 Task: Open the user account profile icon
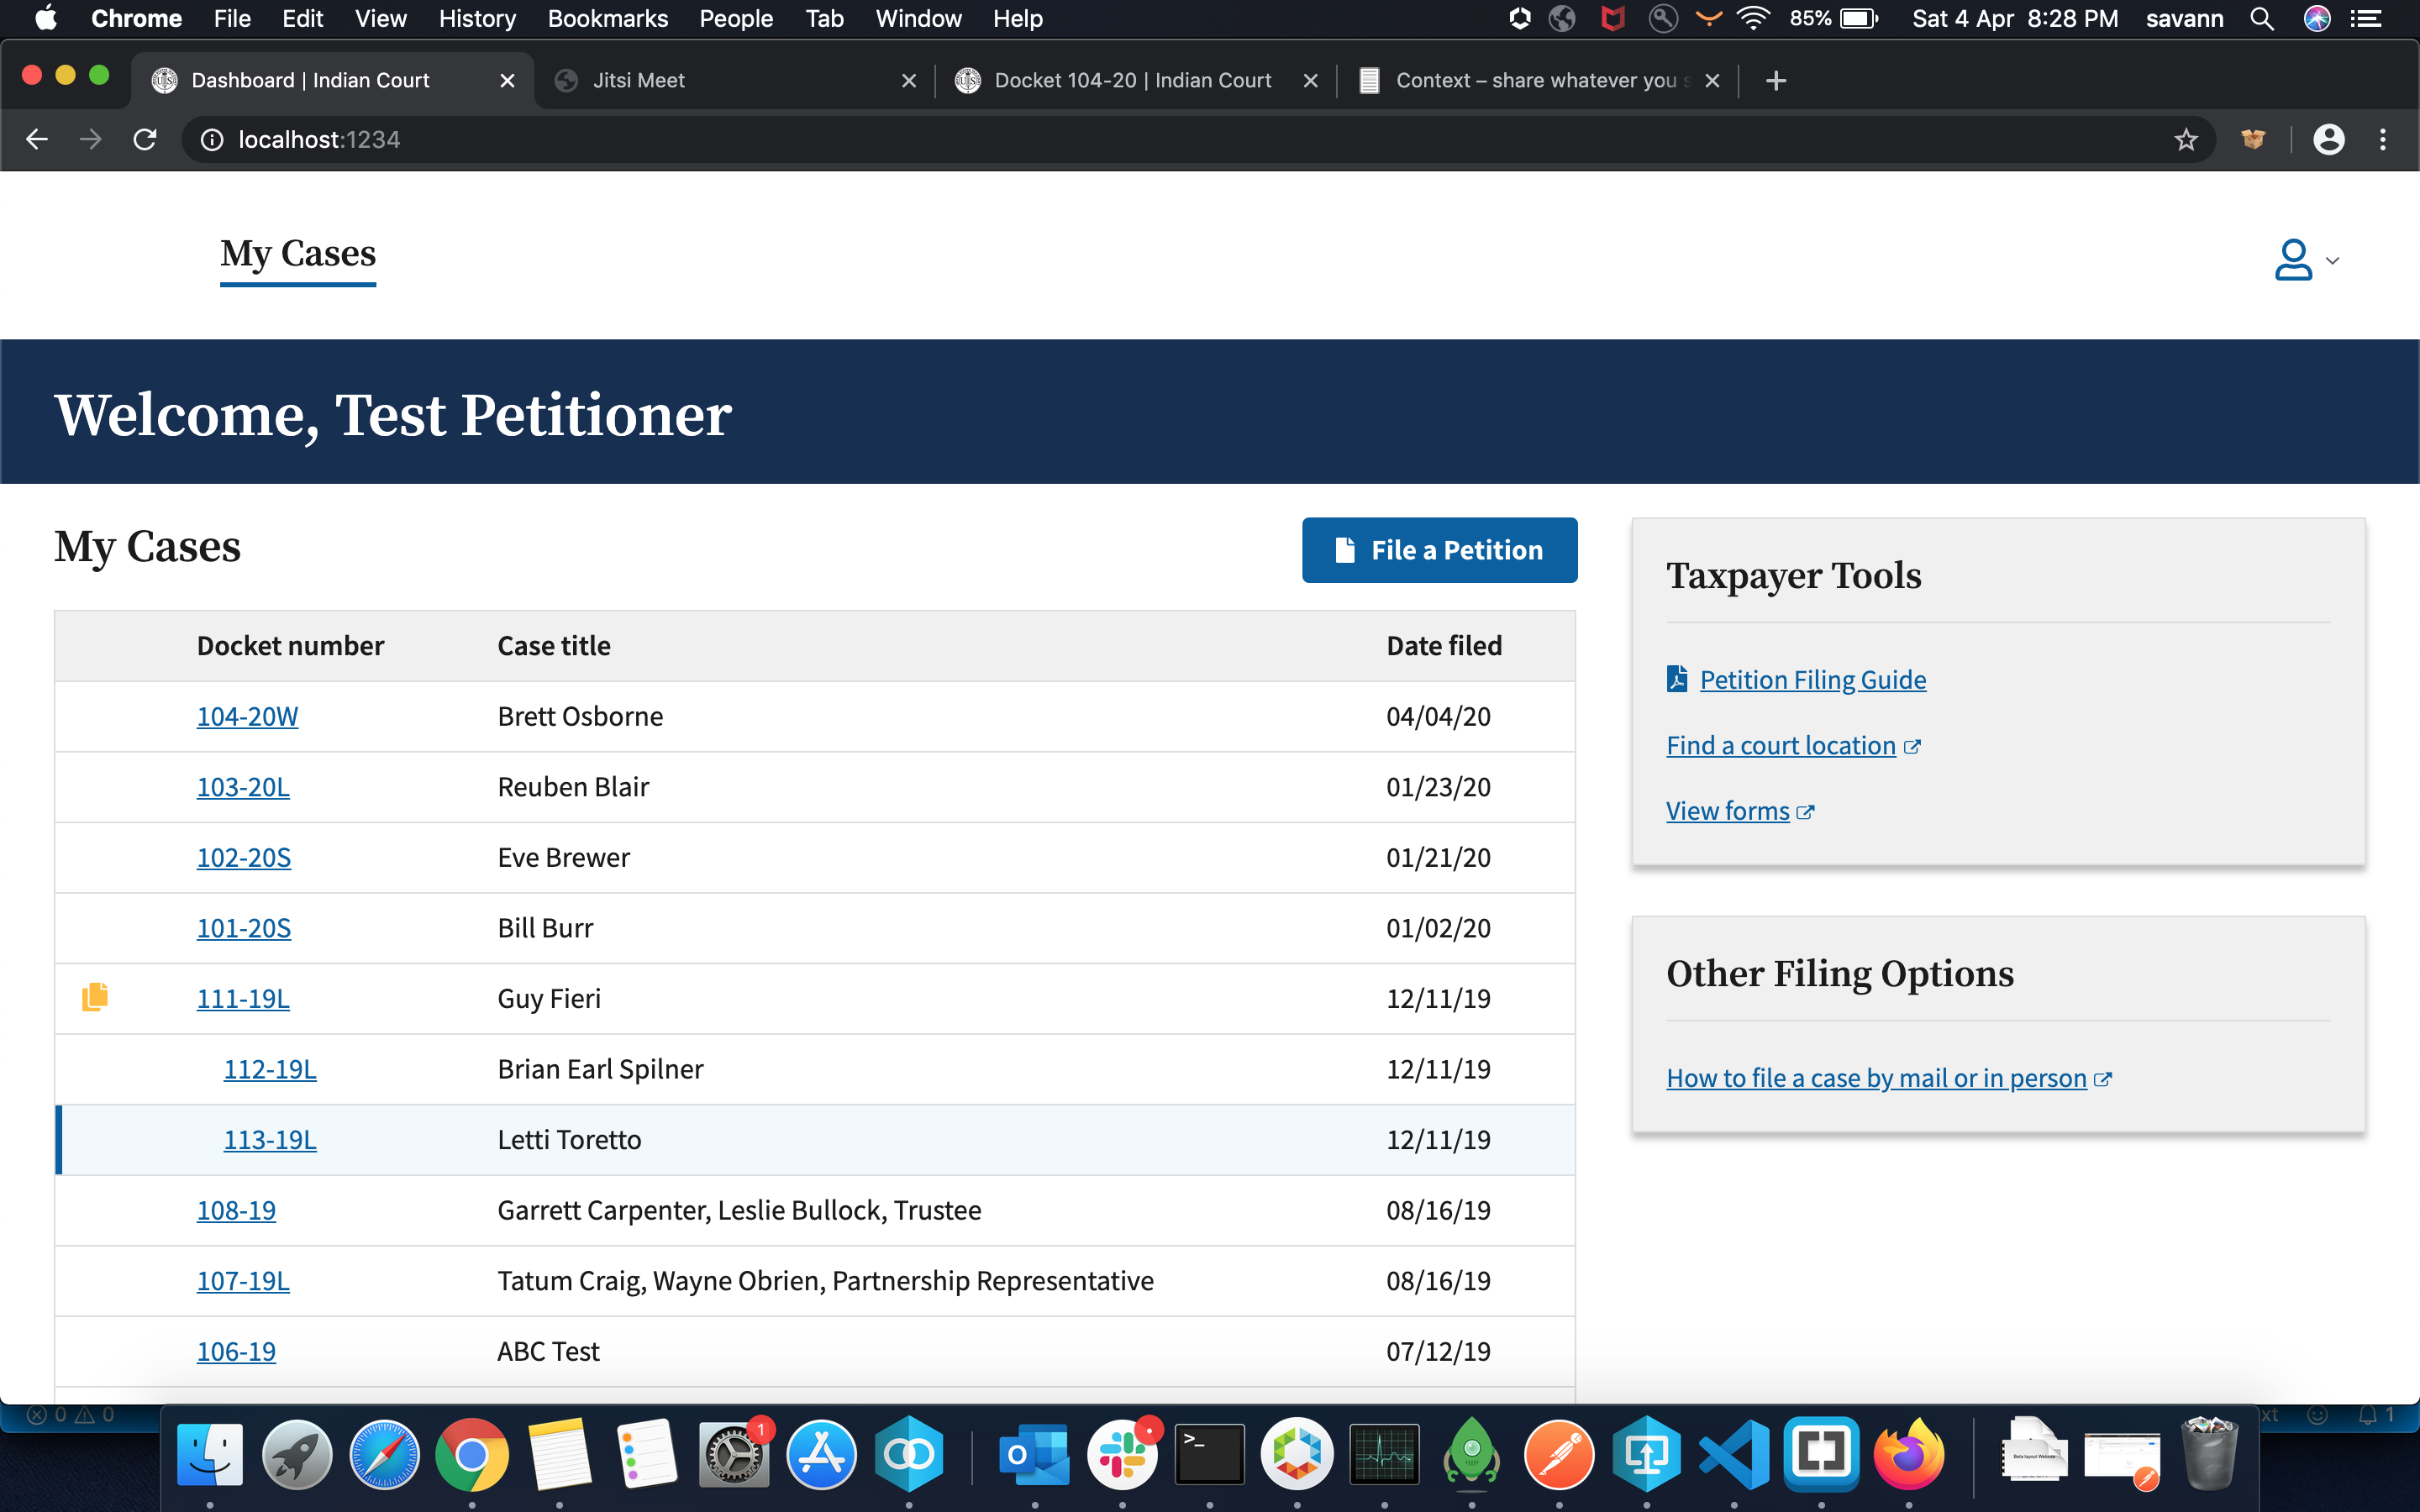pyautogui.click(x=2292, y=260)
